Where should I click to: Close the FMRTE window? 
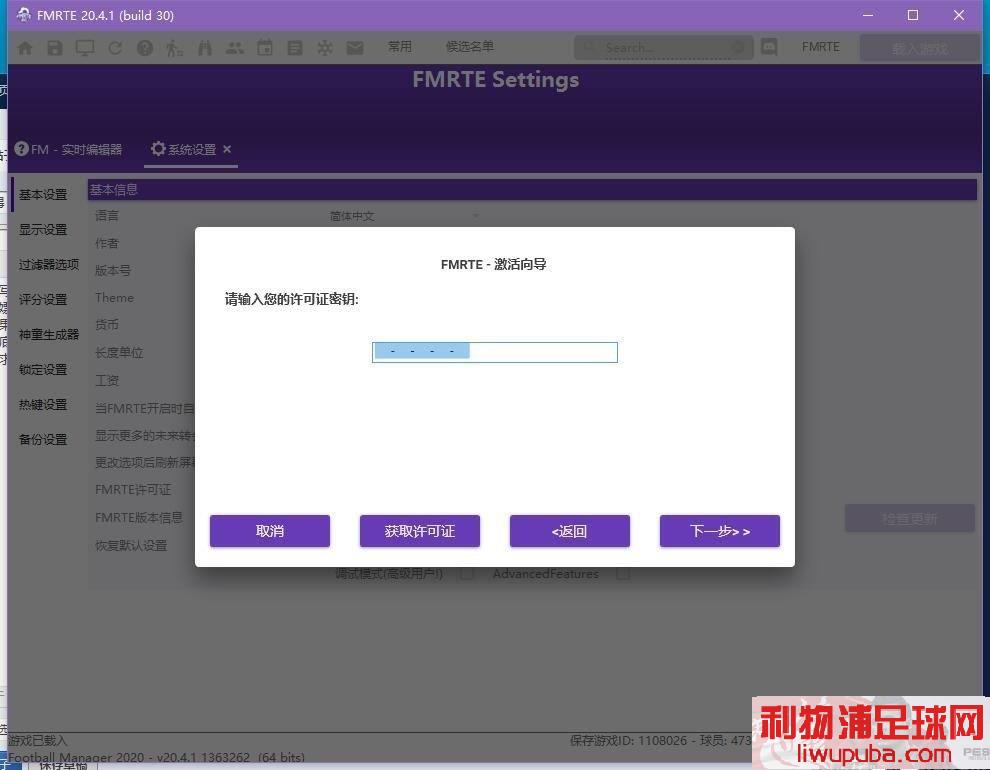[959, 15]
